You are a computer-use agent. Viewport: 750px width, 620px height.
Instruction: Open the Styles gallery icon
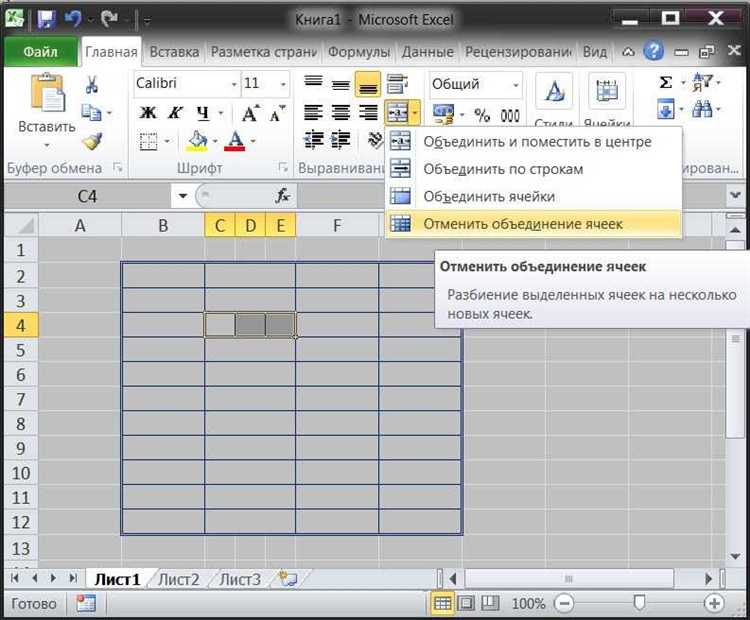click(554, 91)
